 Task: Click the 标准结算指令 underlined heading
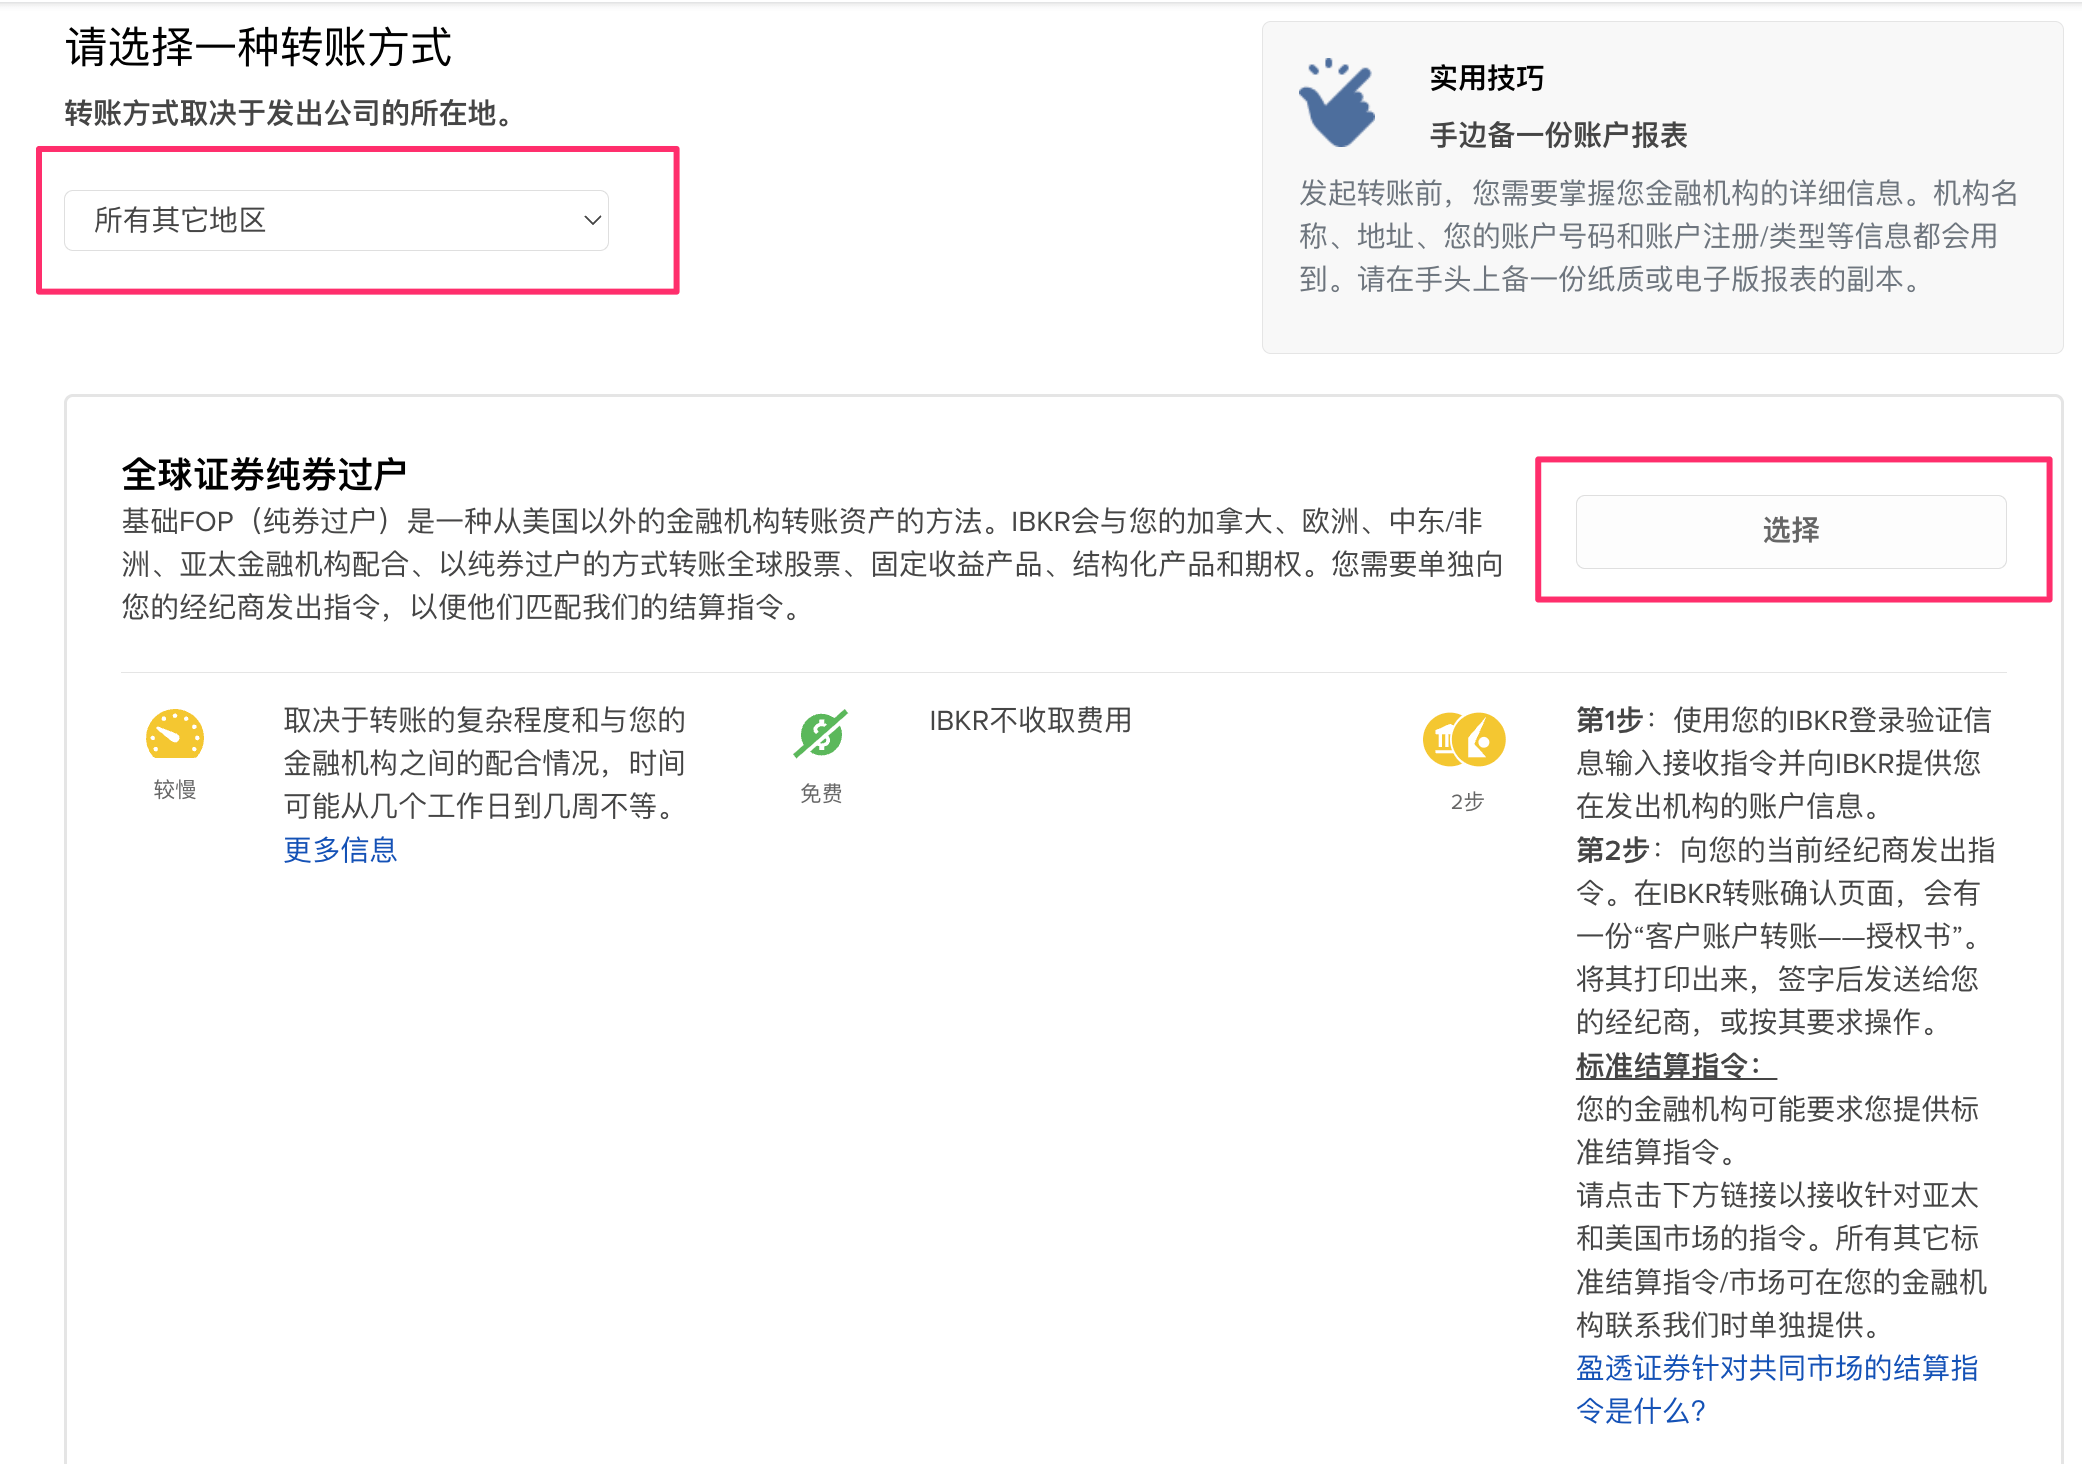1675,1066
